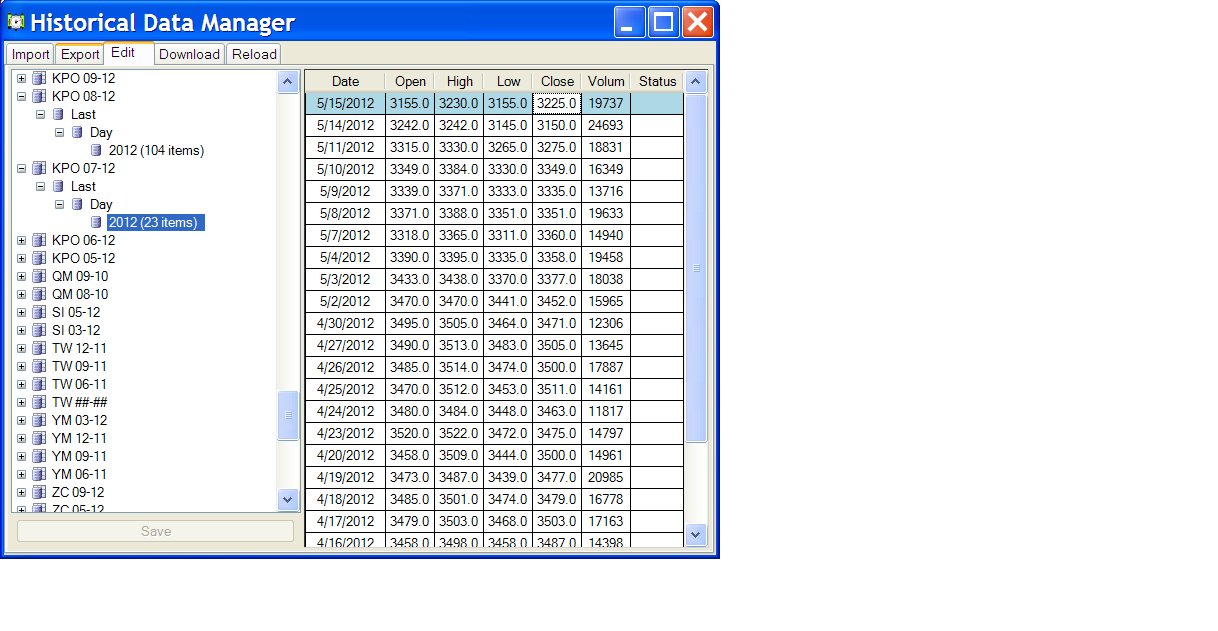Click the 4/30/2012 date cell
Screen dimensions: 1218x631
click(x=345, y=323)
